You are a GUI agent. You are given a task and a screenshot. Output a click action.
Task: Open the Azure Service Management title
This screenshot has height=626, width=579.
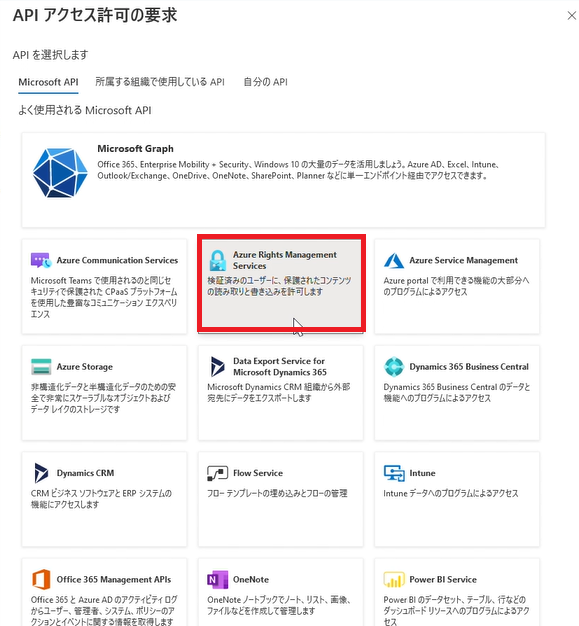464,260
